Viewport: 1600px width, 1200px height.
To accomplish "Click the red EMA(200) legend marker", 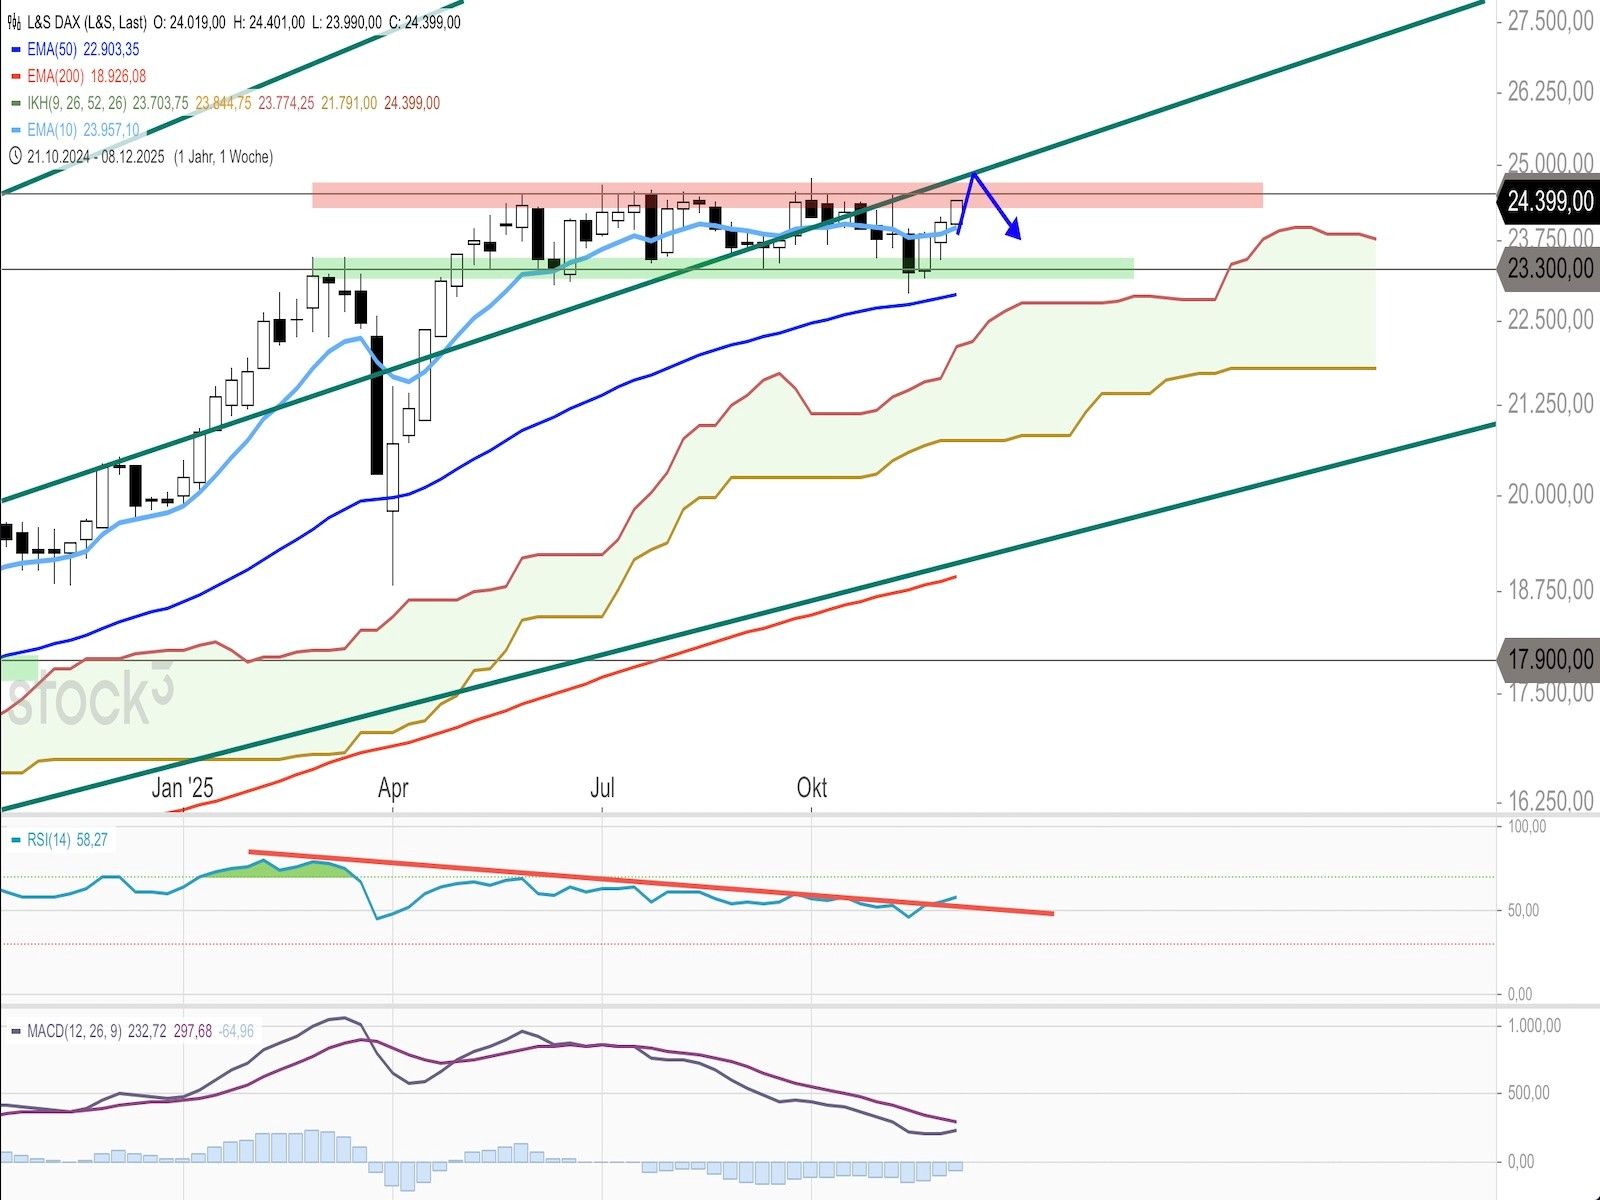I will point(15,77).
